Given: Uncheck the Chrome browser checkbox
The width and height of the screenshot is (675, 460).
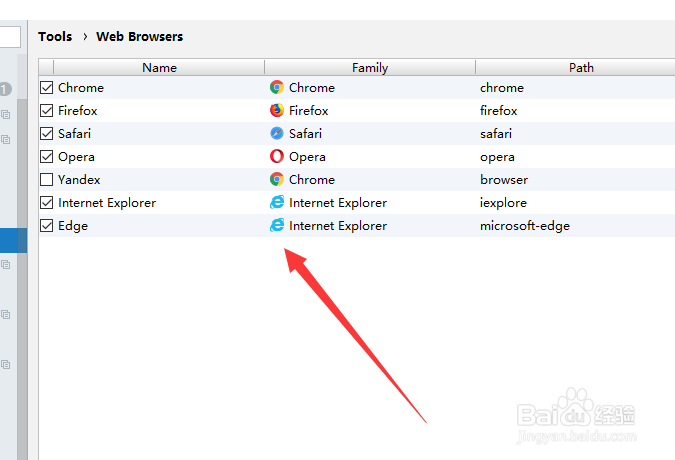Looking at the screenshot, I should tap(46, 87).
